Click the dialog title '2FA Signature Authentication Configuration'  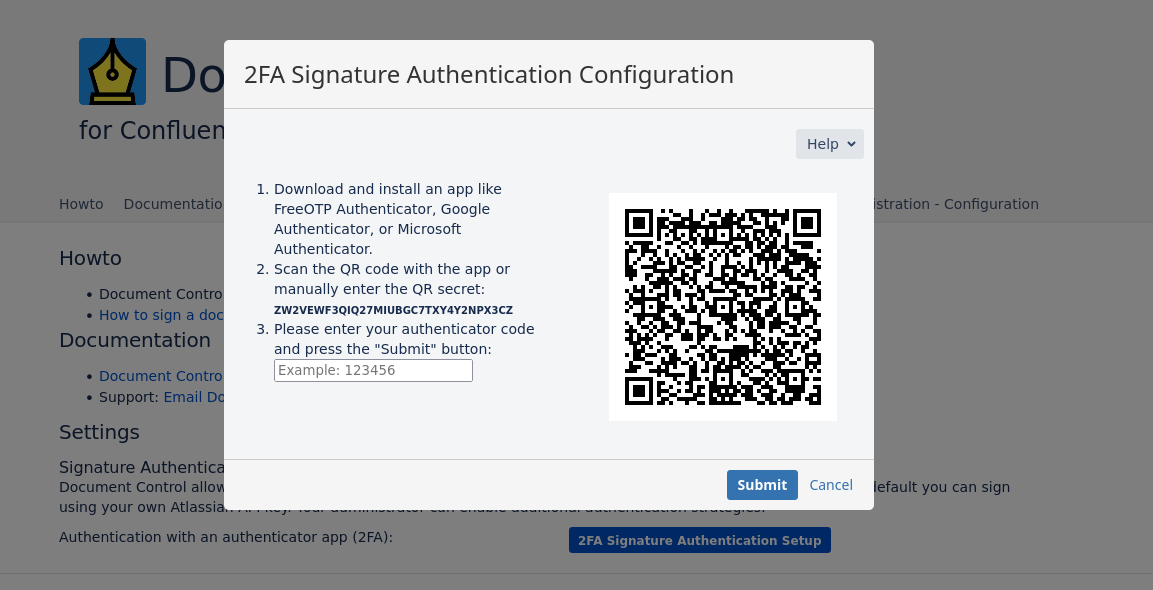point(490,74)
